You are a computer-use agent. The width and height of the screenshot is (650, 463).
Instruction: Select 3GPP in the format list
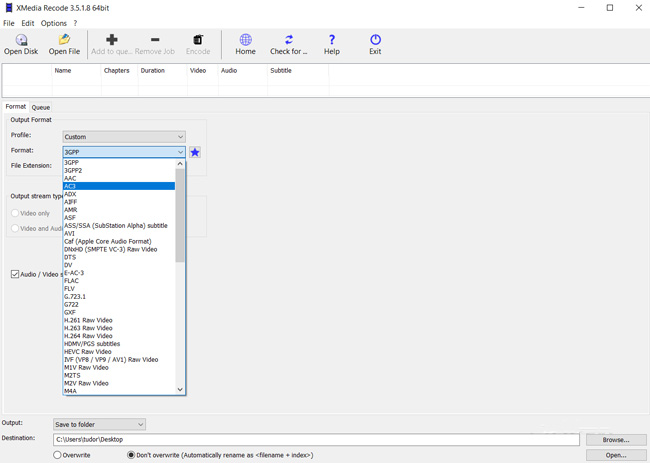(119, 162)
